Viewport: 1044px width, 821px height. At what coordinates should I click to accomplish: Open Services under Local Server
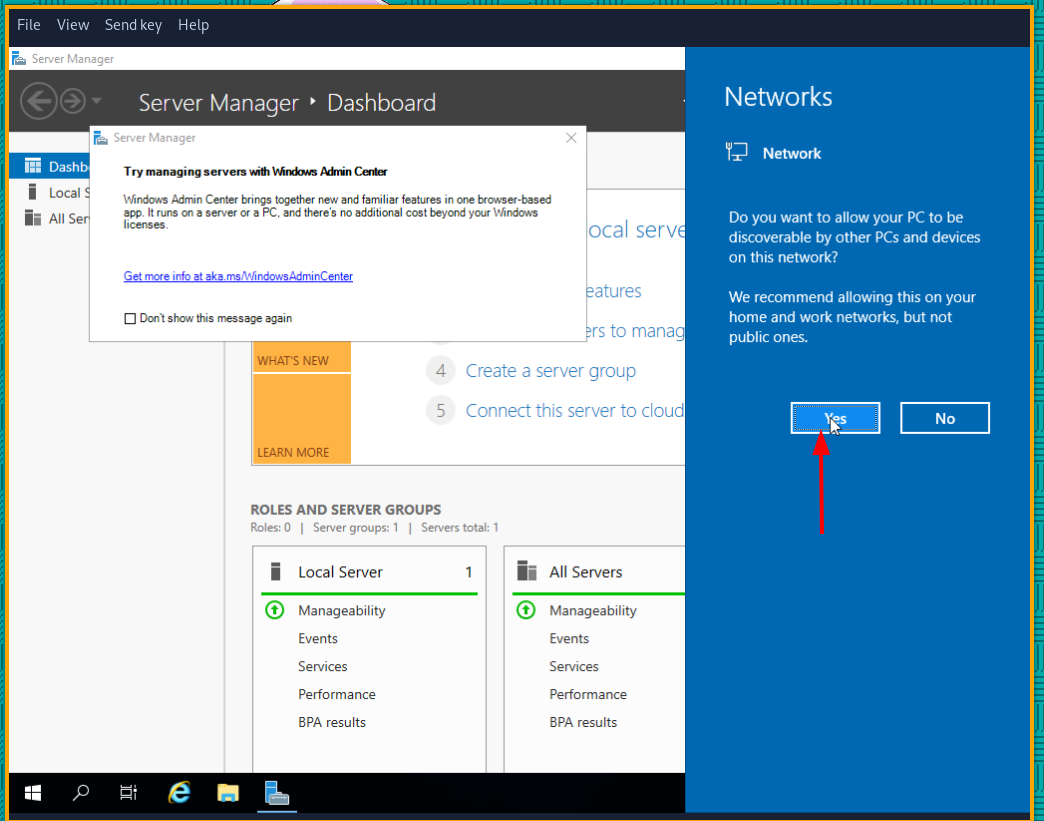[x=322, y=667]
